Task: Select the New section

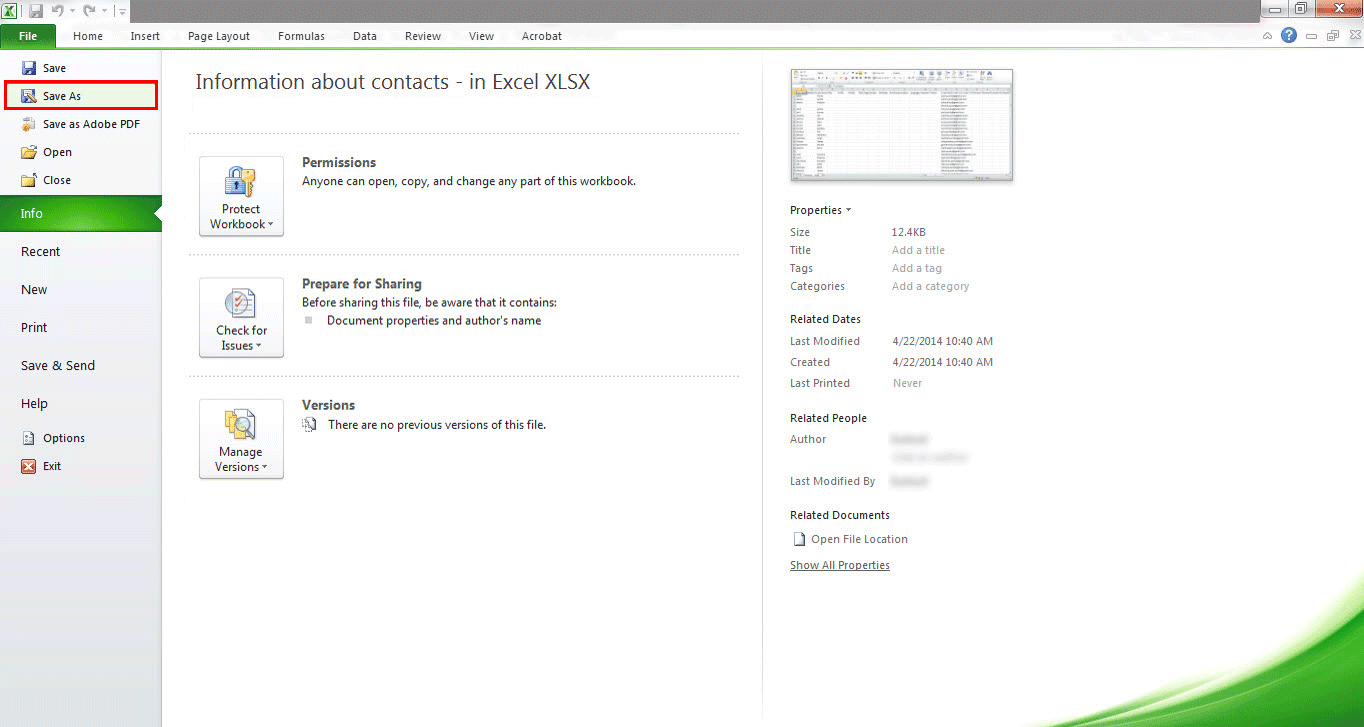Action: click(x=81, y=289)
